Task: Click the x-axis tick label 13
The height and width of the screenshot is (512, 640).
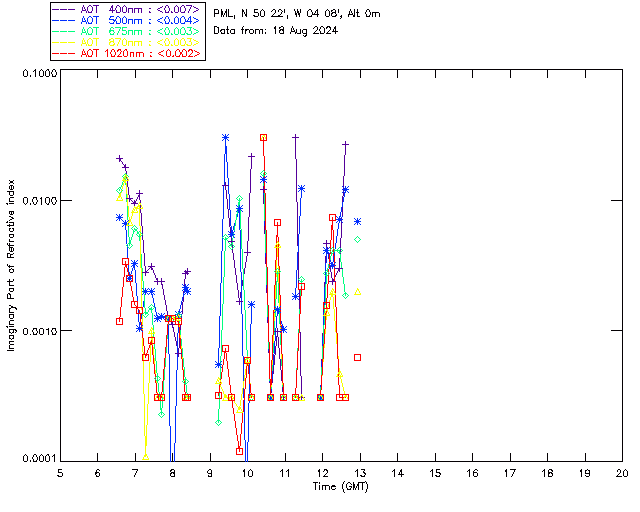Action: point(360,472)
